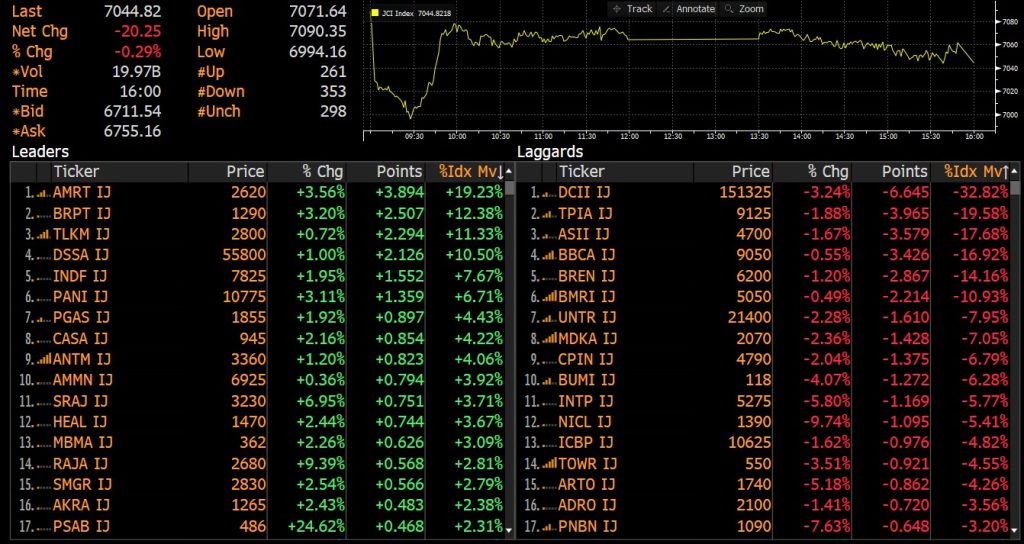Select HEAL IJ ticker row
Viewport: 1024px width, 544px height.
pyautogui.click(x=80, y=422)
